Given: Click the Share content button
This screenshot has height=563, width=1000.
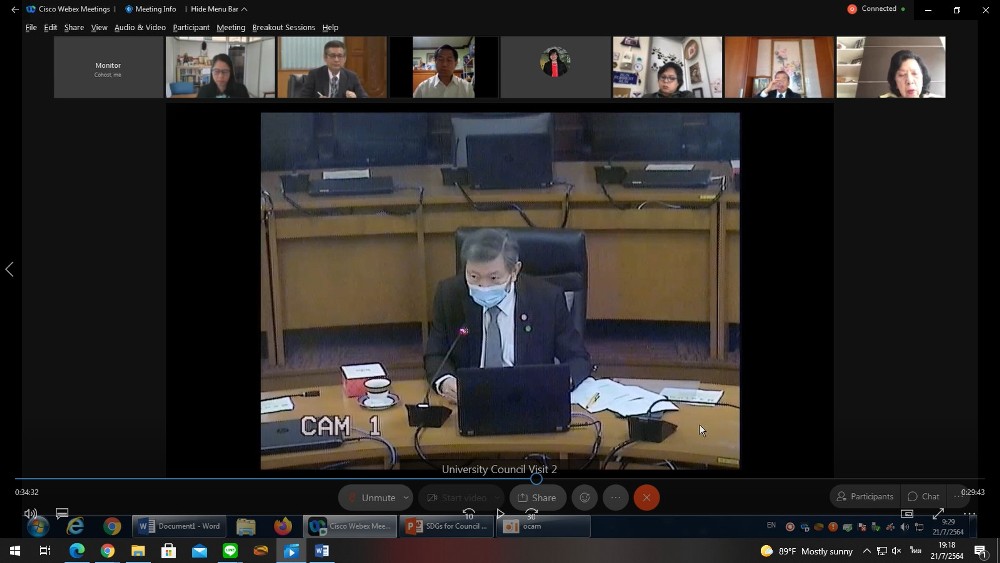Looking at the screenshot, I should (x=537, y=497).
